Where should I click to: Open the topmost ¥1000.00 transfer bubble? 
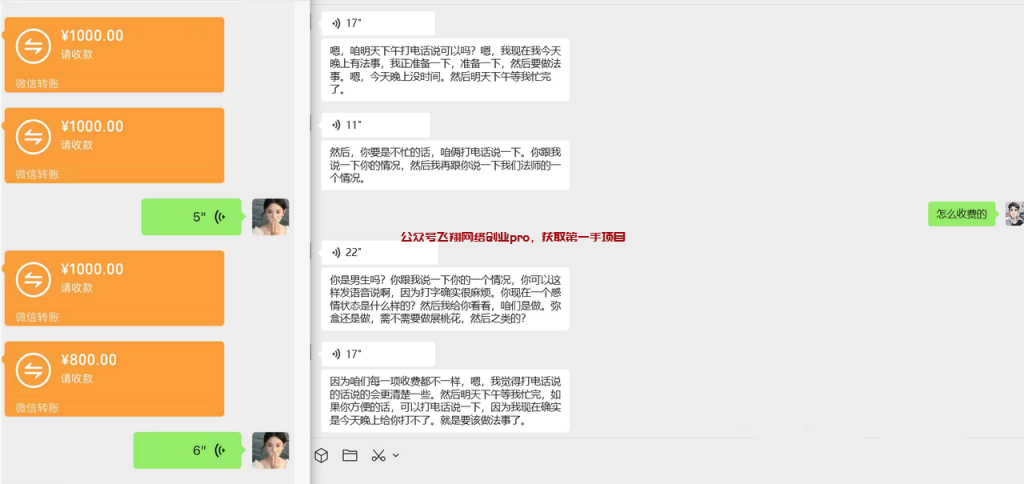114,54
